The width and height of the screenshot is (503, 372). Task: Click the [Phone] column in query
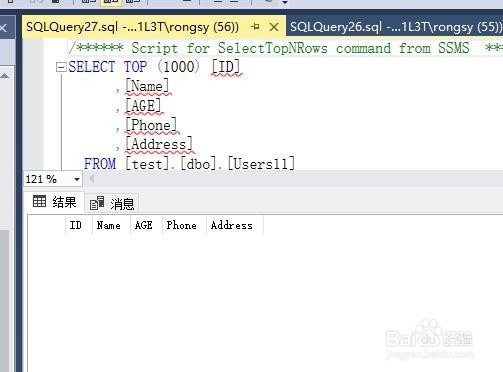tap(151, 125)
